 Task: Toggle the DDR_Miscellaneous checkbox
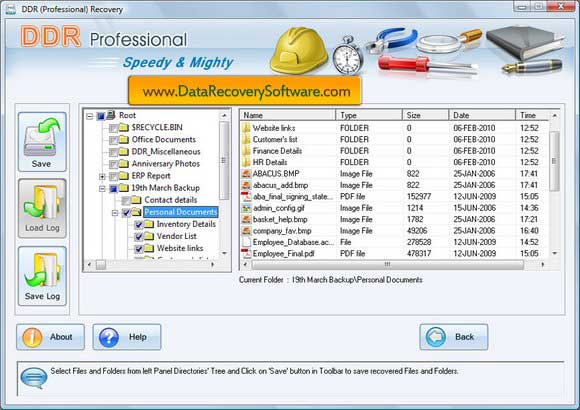click(114, 152)
